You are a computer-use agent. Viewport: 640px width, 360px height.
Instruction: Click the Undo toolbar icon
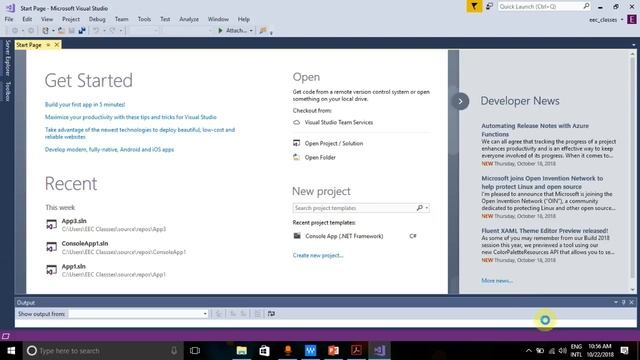tap(96, 31)
